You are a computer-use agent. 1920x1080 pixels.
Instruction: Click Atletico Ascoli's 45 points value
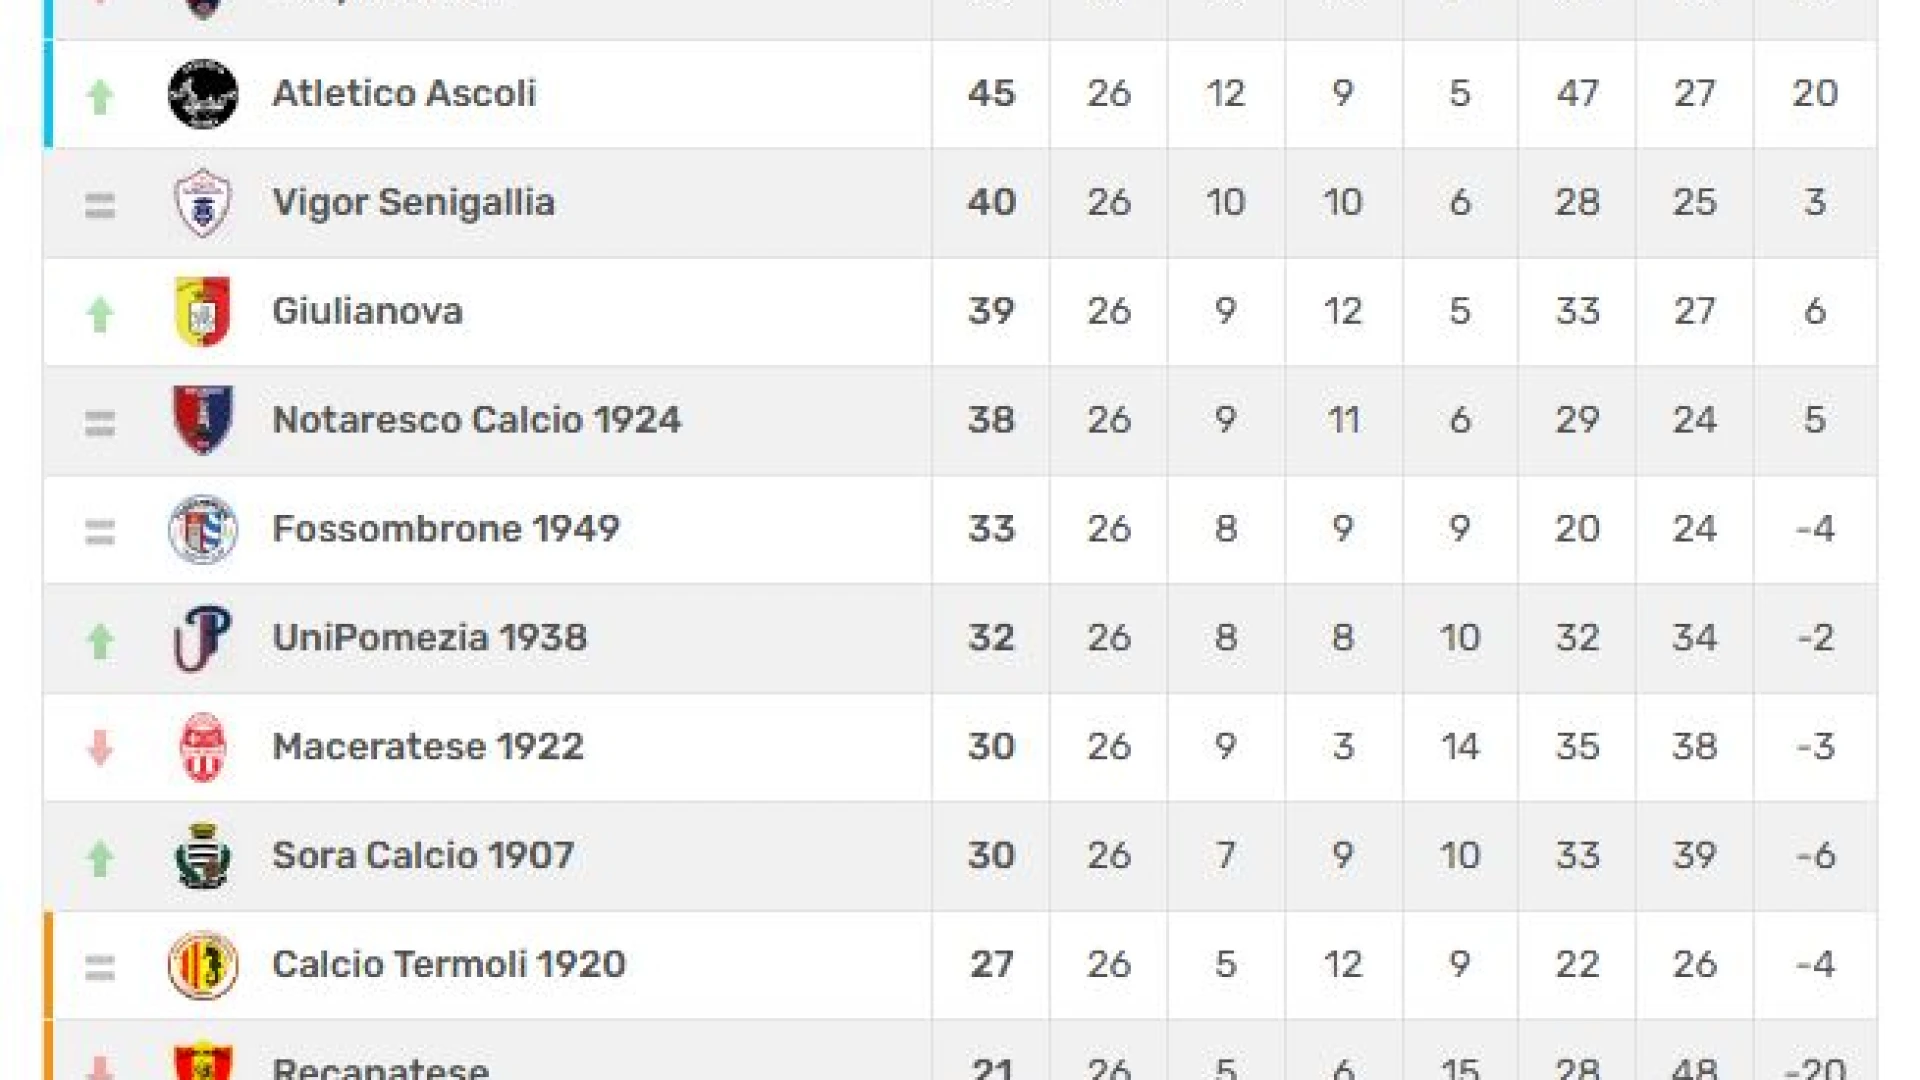tap(991, 94)
